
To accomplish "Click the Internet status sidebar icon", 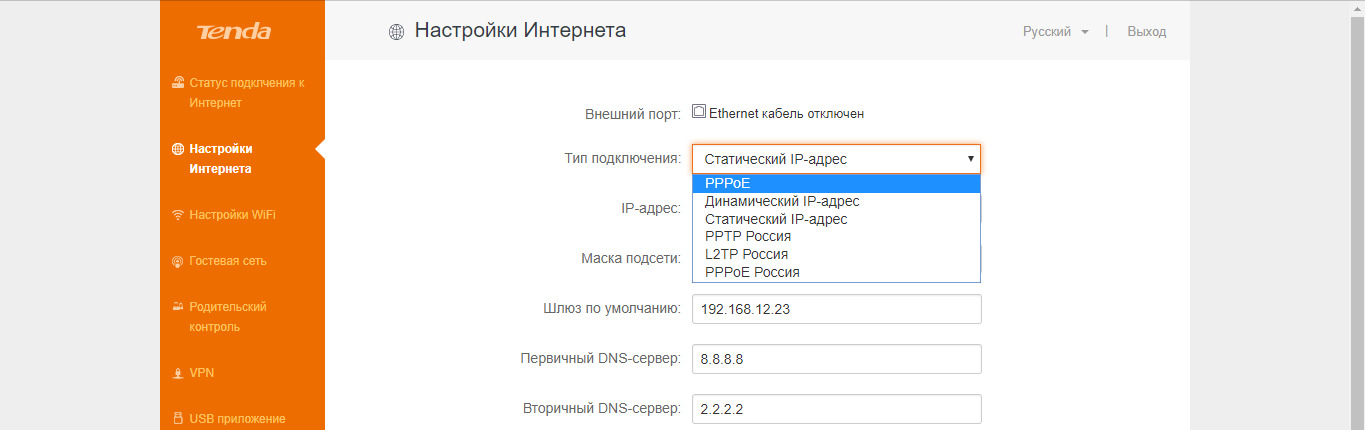I will click(x=177, y=83).
